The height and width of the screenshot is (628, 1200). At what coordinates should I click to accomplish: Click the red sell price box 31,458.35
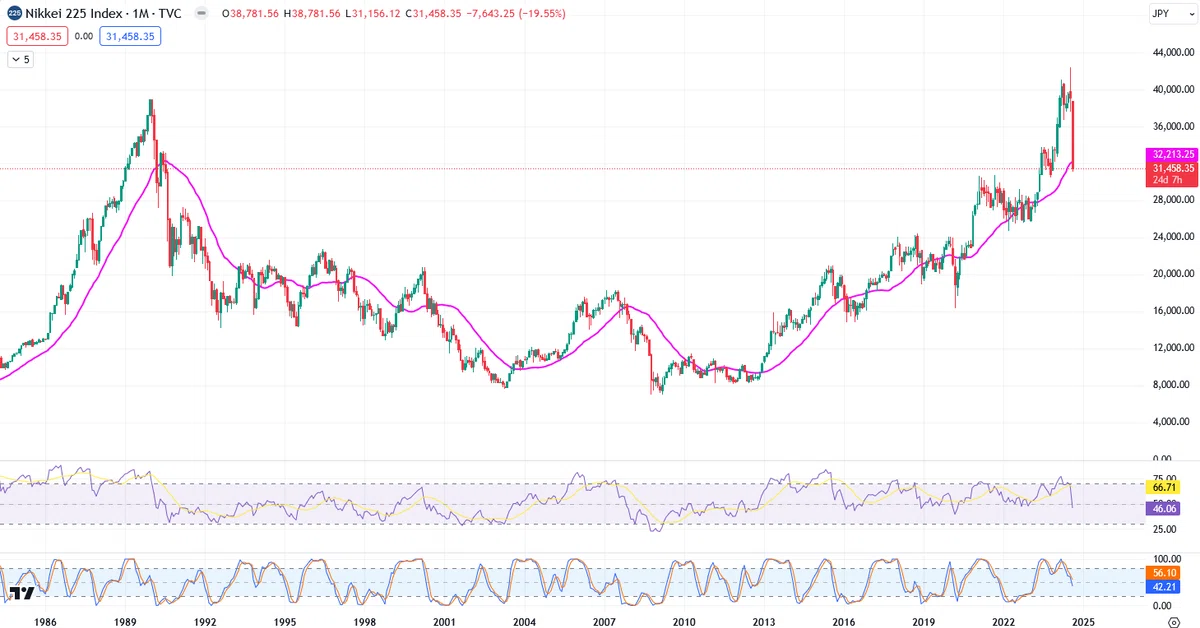click(x=38, y=36)
